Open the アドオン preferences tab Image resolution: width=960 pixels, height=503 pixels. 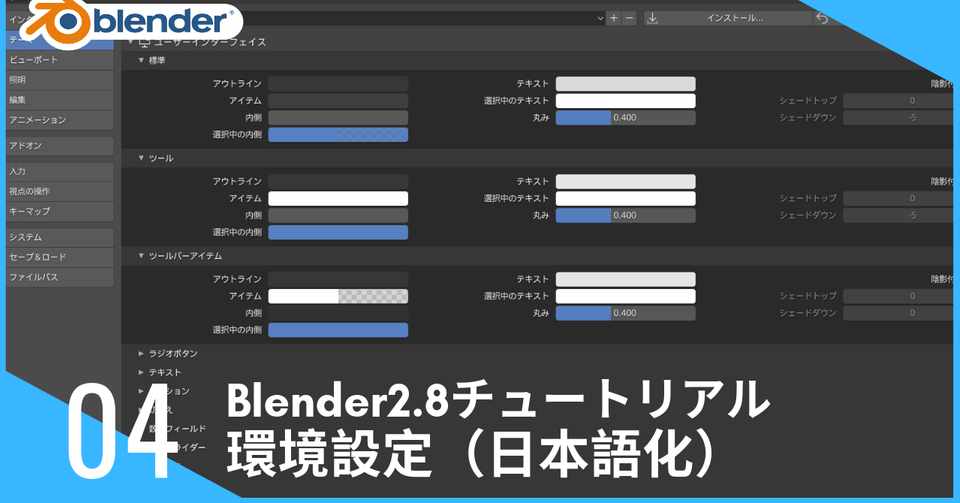click(59, 146)
